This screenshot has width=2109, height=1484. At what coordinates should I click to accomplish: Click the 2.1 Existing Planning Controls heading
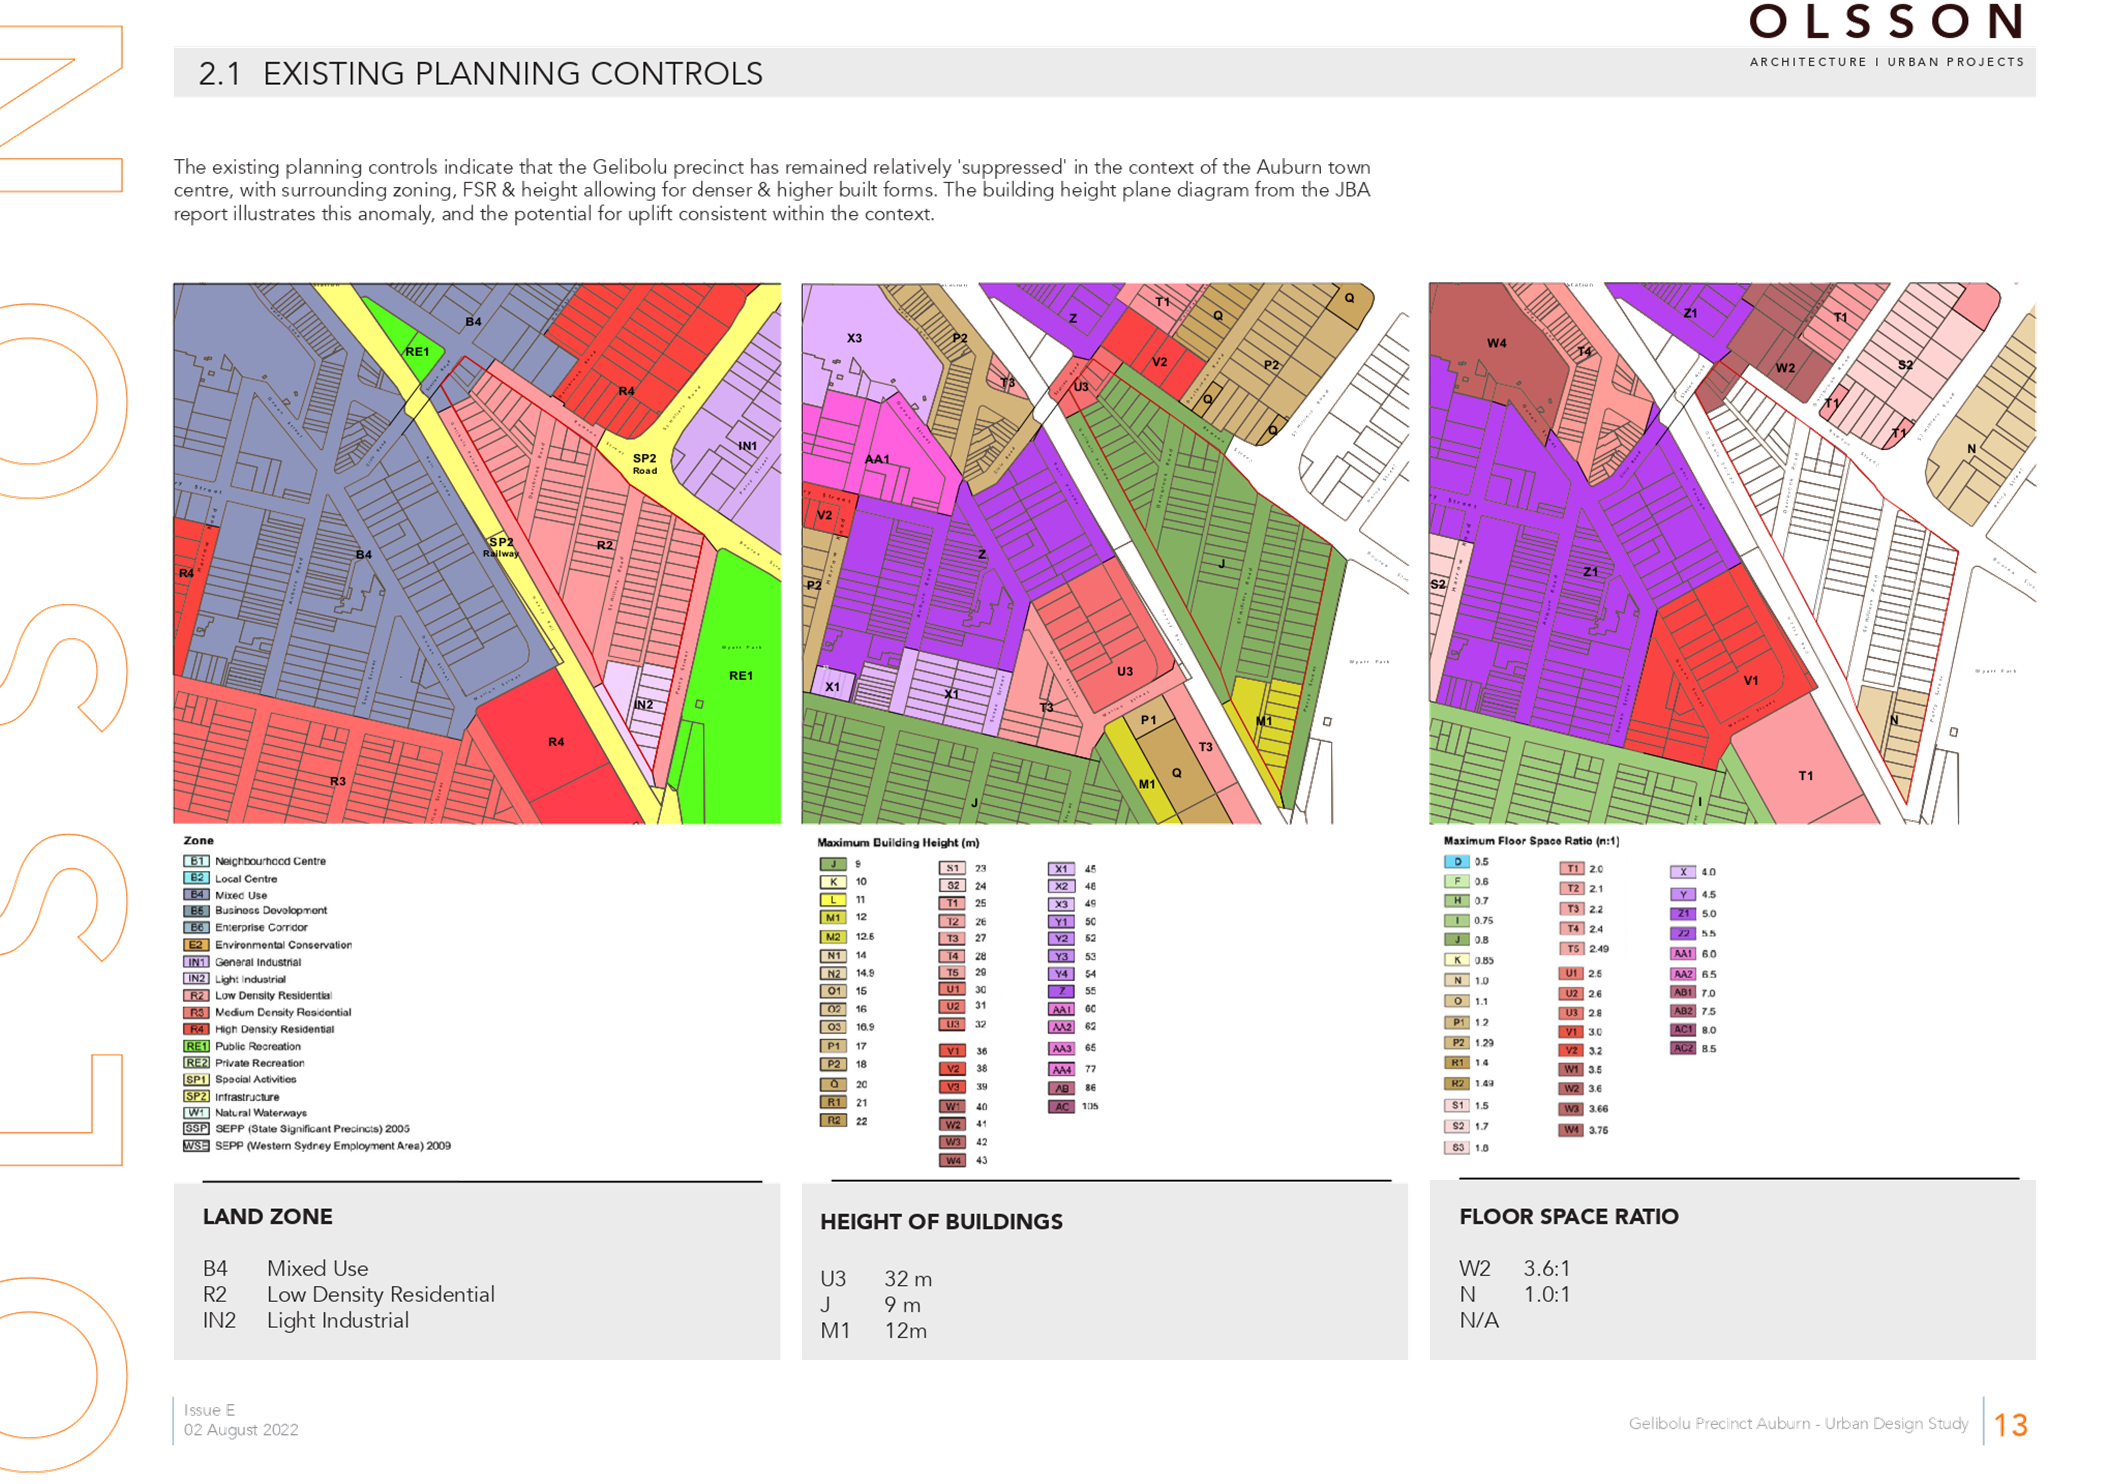(480, 73)
